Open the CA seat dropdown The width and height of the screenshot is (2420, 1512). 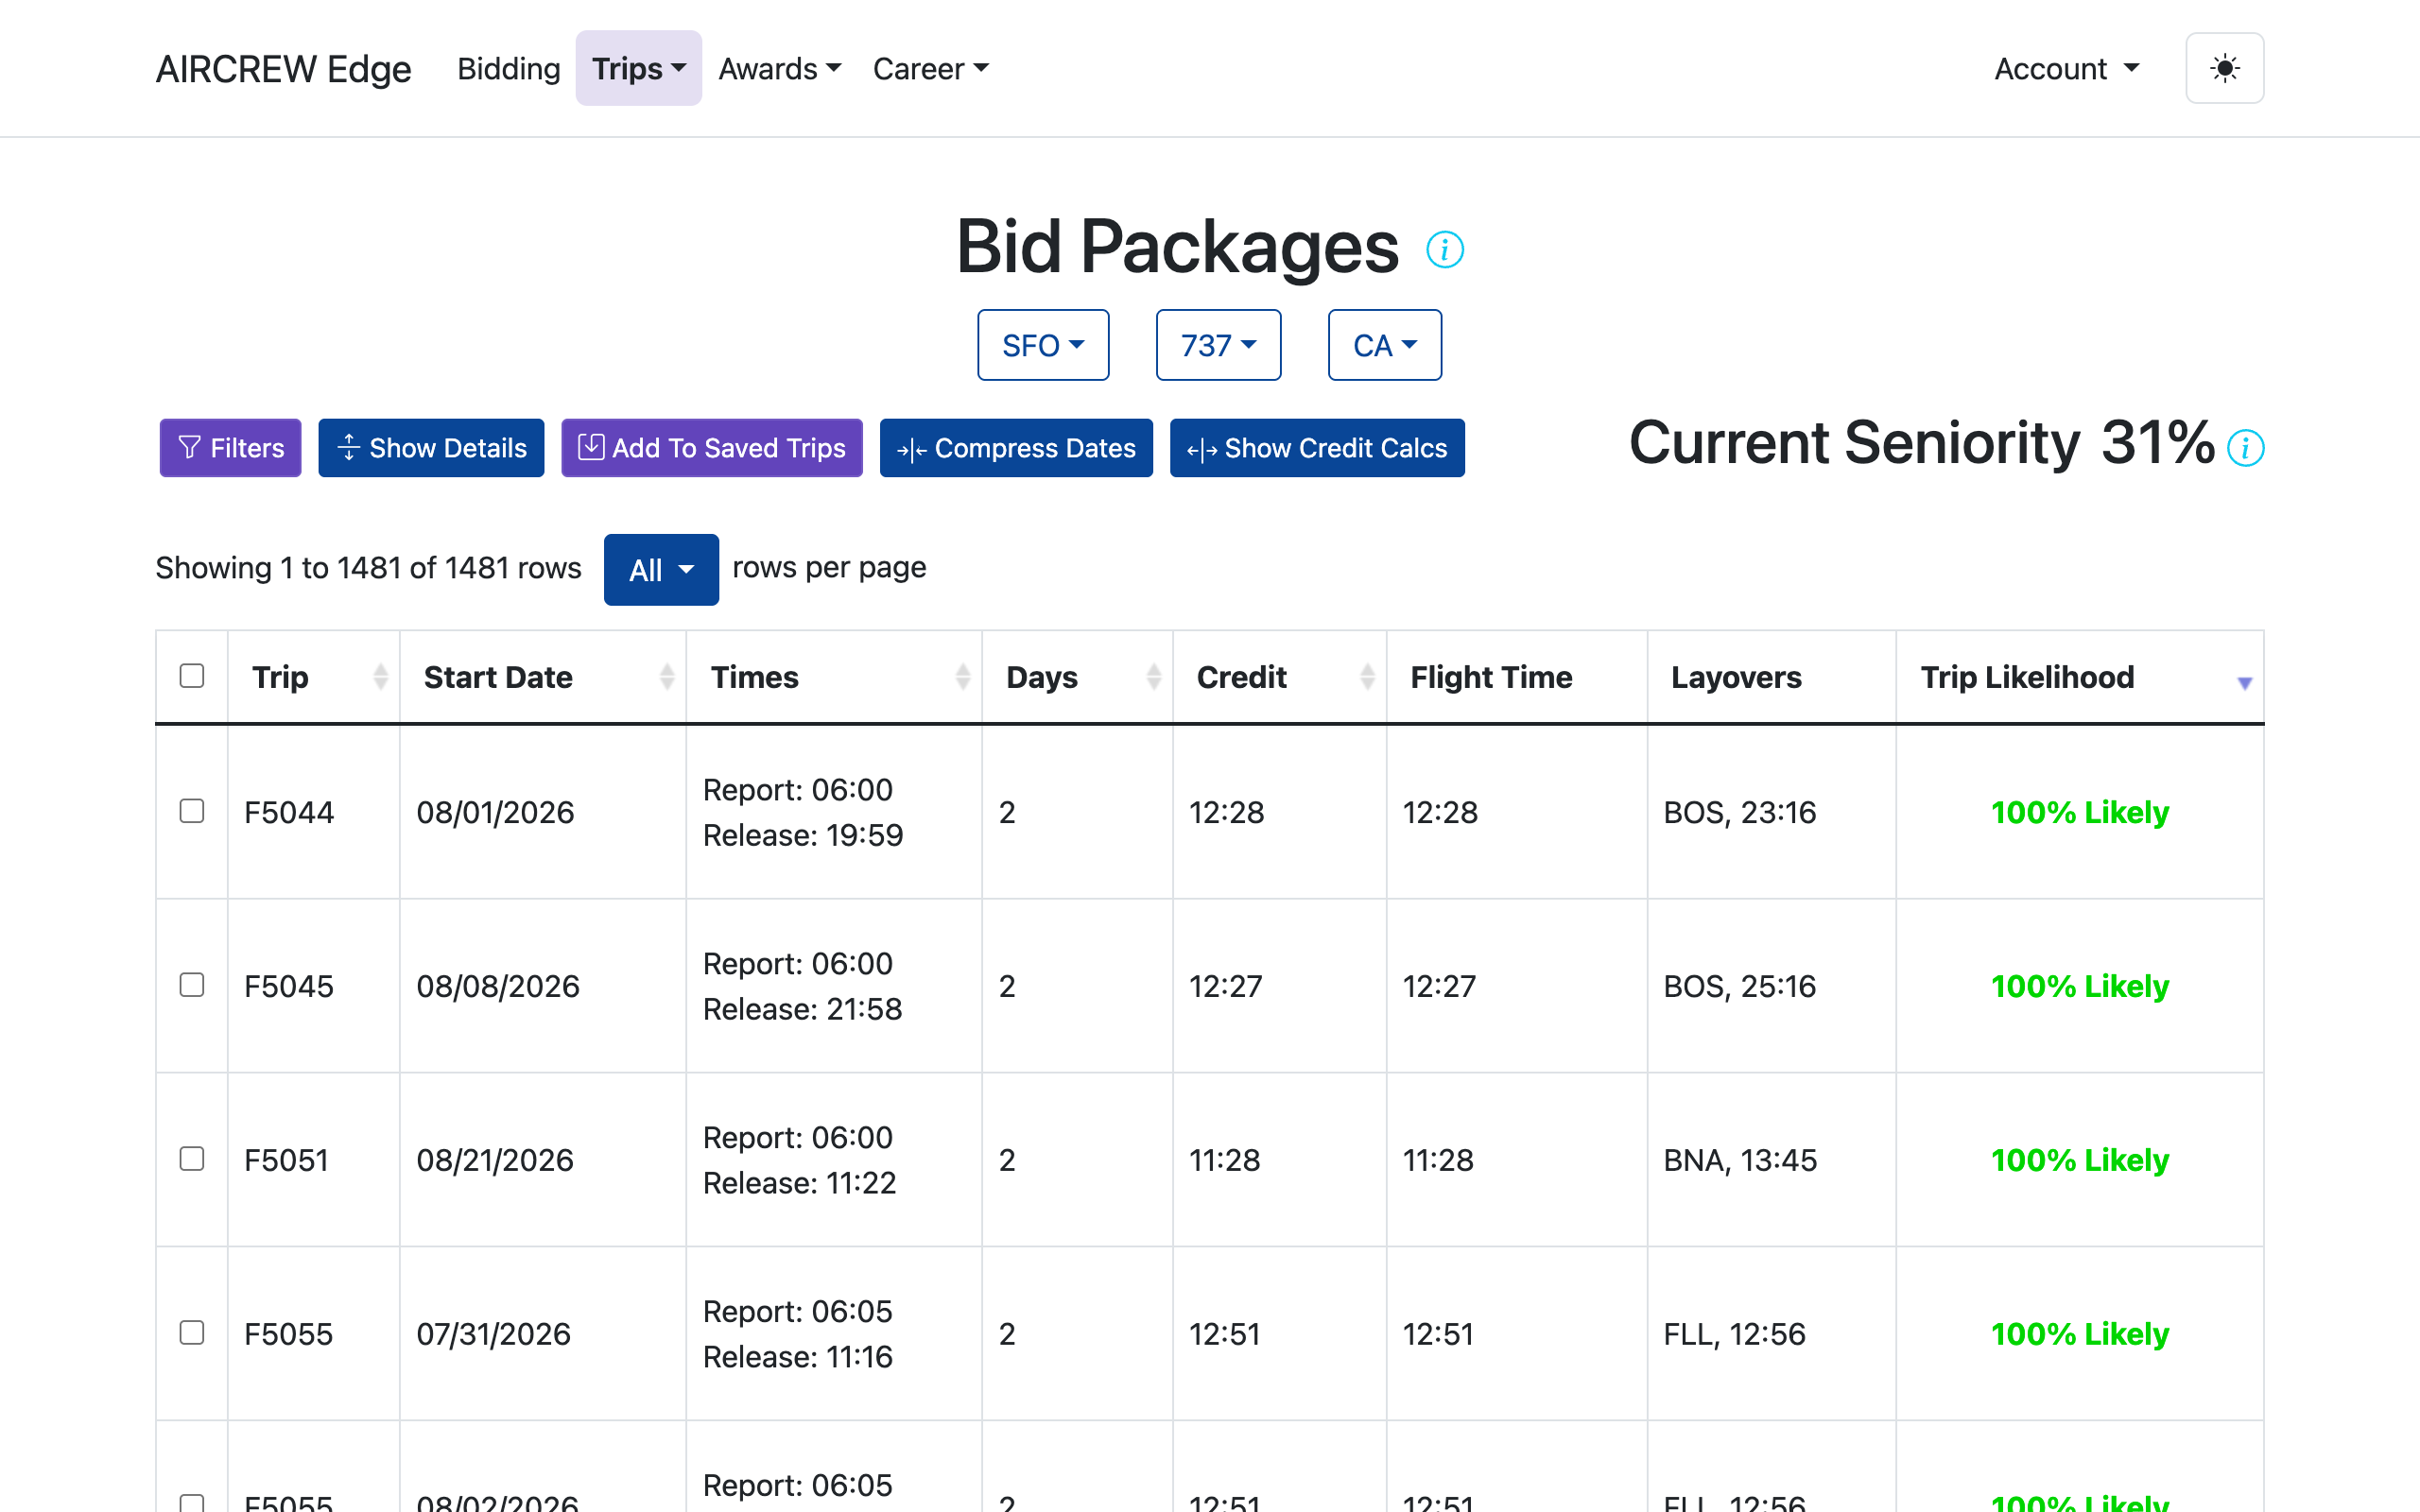[x=1384, y=345]
